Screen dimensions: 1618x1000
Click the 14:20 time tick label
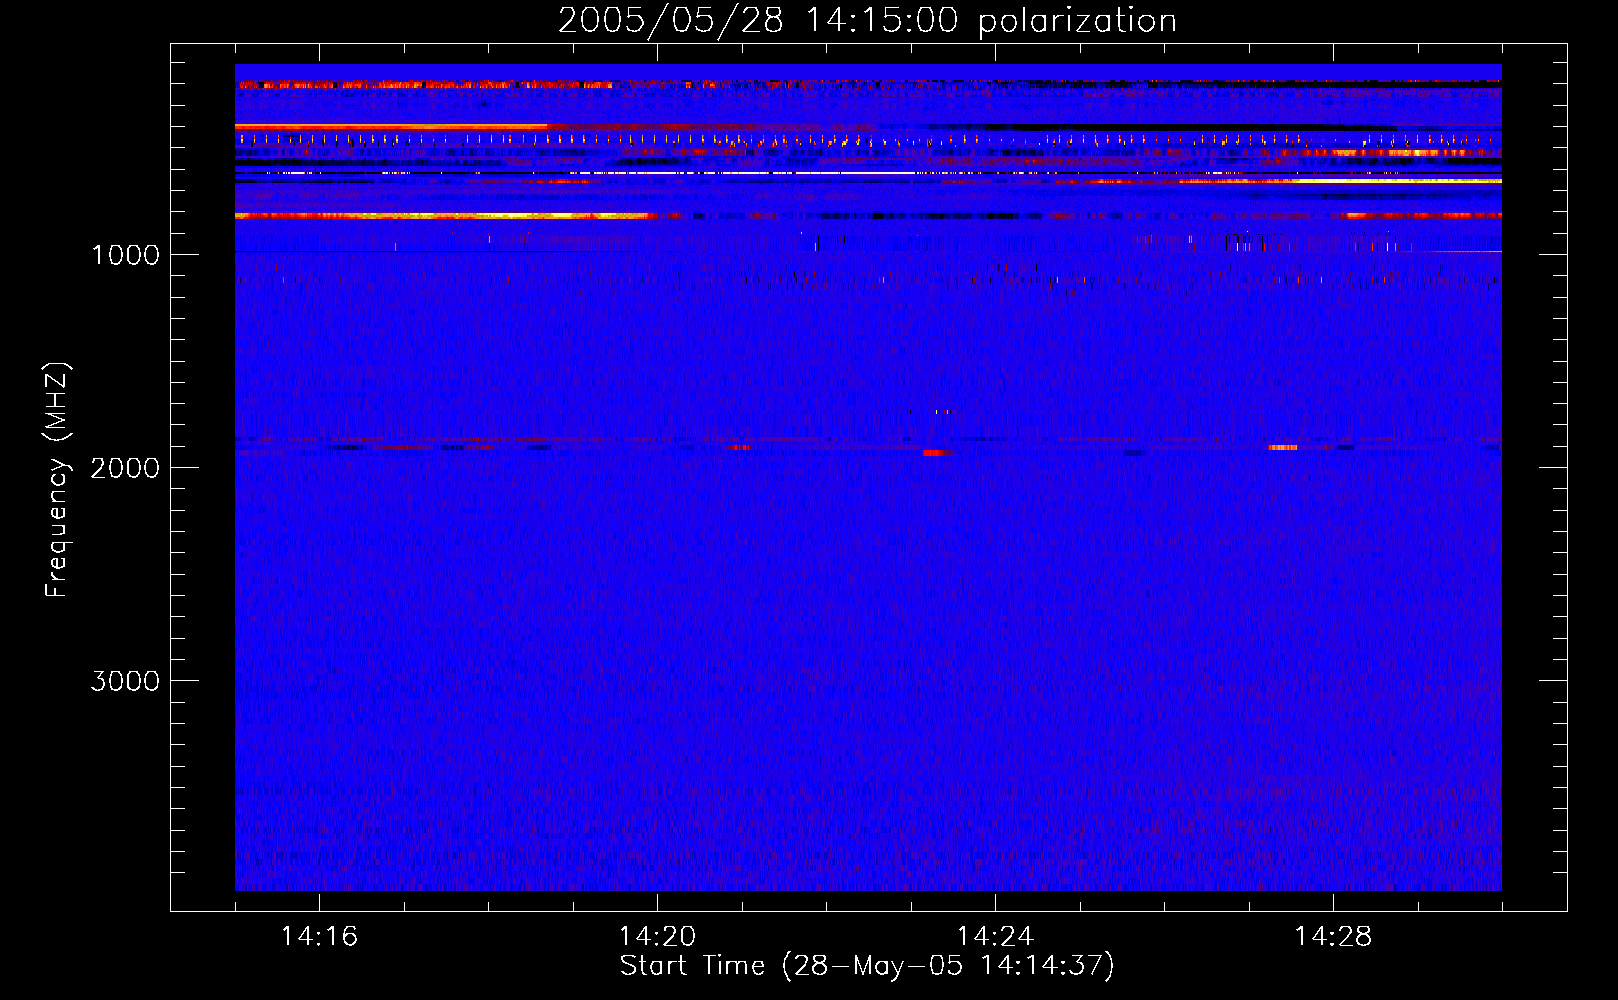click(x=657, y=937)
